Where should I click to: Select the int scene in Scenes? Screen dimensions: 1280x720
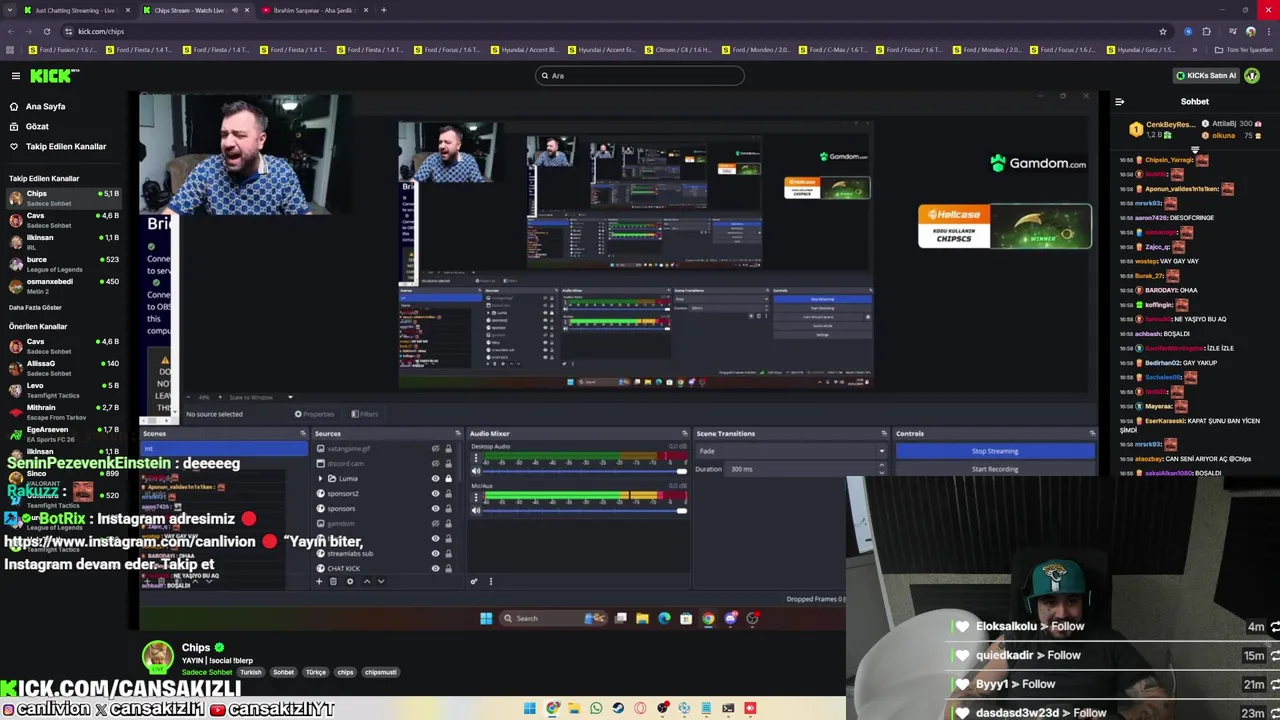(225, 449)
